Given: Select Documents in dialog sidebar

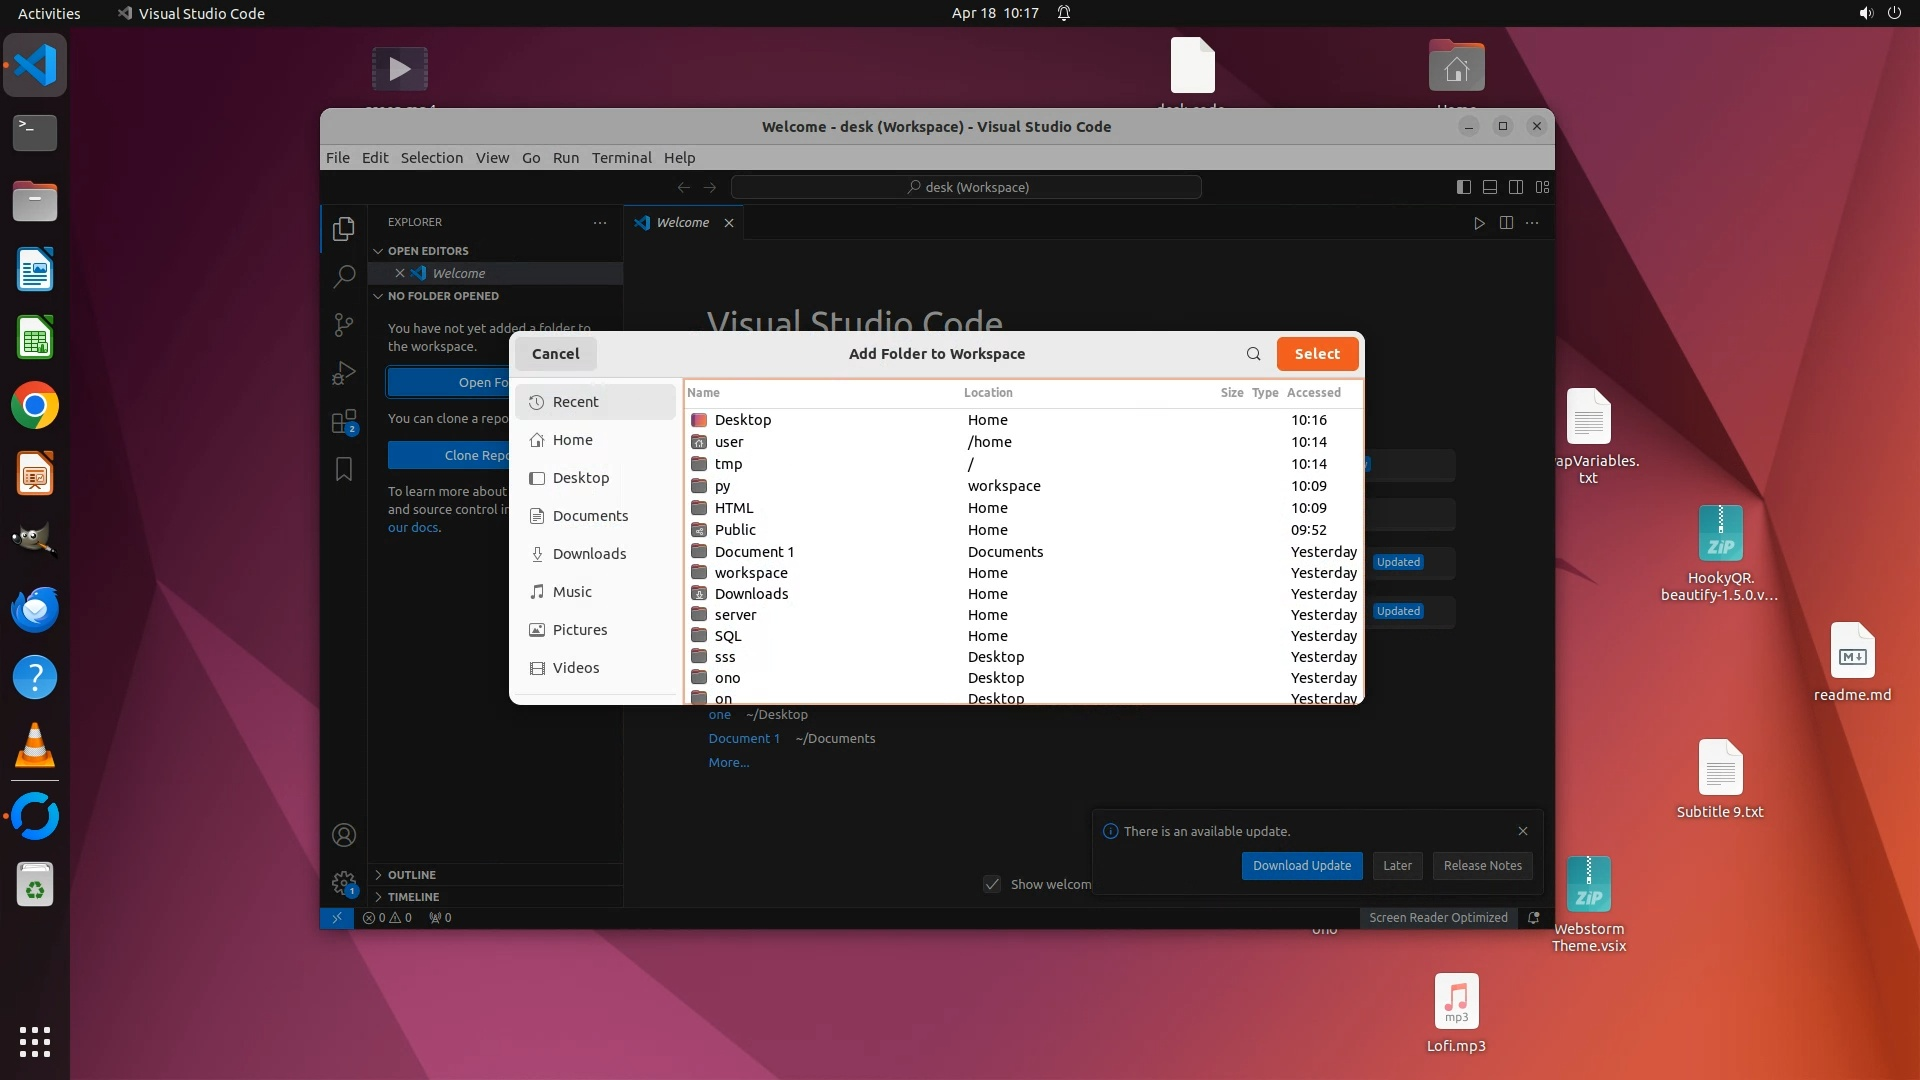Looking at the screenshot, I should [x=590, y=516].
